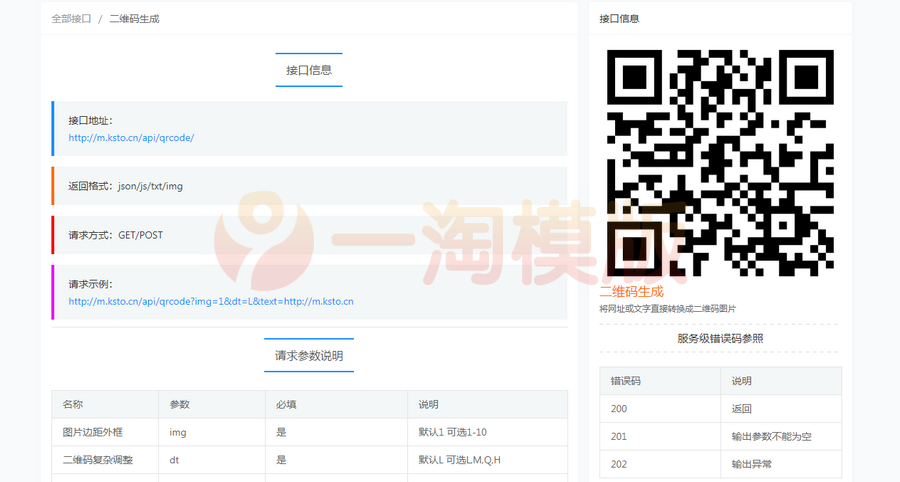900x482 pixels.
Task: Select the text 将网址或文字直接转换成二维码图片
Action: (668, 309)
